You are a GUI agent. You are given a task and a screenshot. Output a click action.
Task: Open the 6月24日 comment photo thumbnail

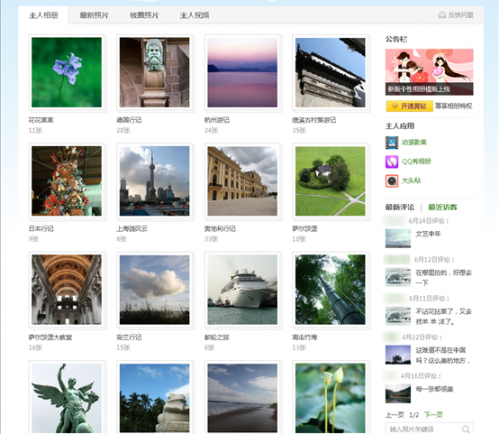(x=398, y=238)
